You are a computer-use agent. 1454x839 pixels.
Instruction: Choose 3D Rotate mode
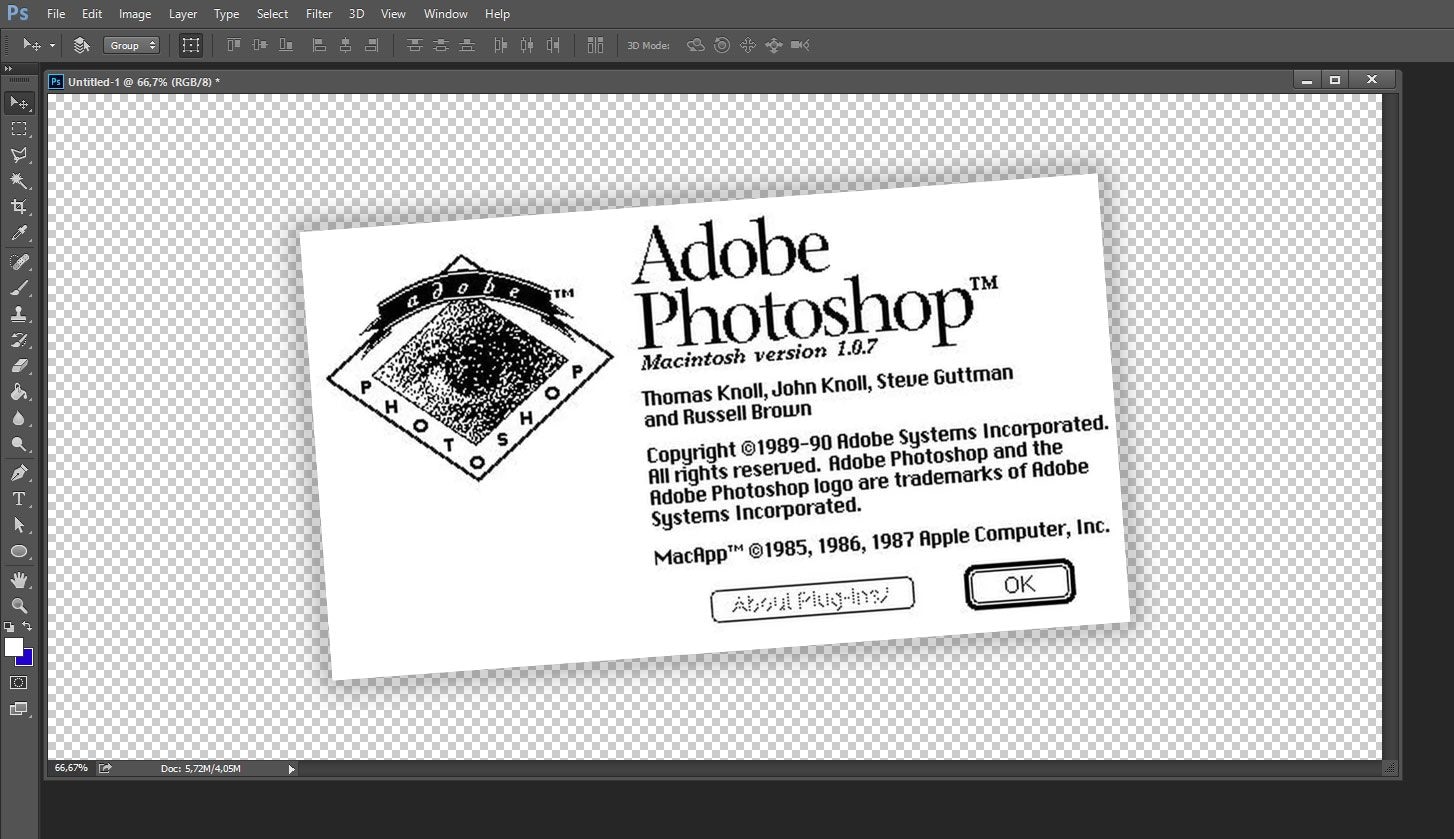(x=696, y=45)
